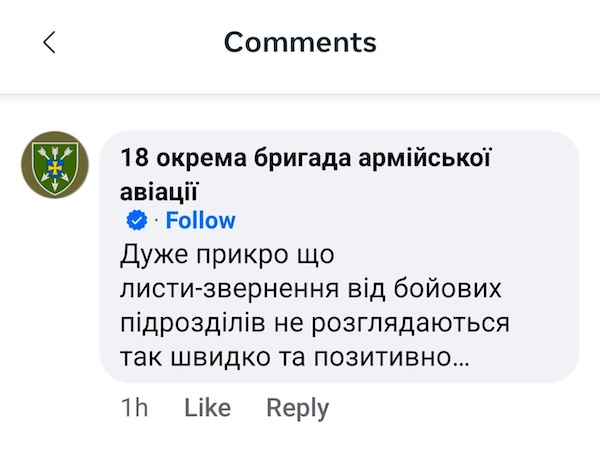Viewport: 600px width, 464px height.
Task: Click the text "листи-звернення від бойових"
Action: tap(309, 289)
